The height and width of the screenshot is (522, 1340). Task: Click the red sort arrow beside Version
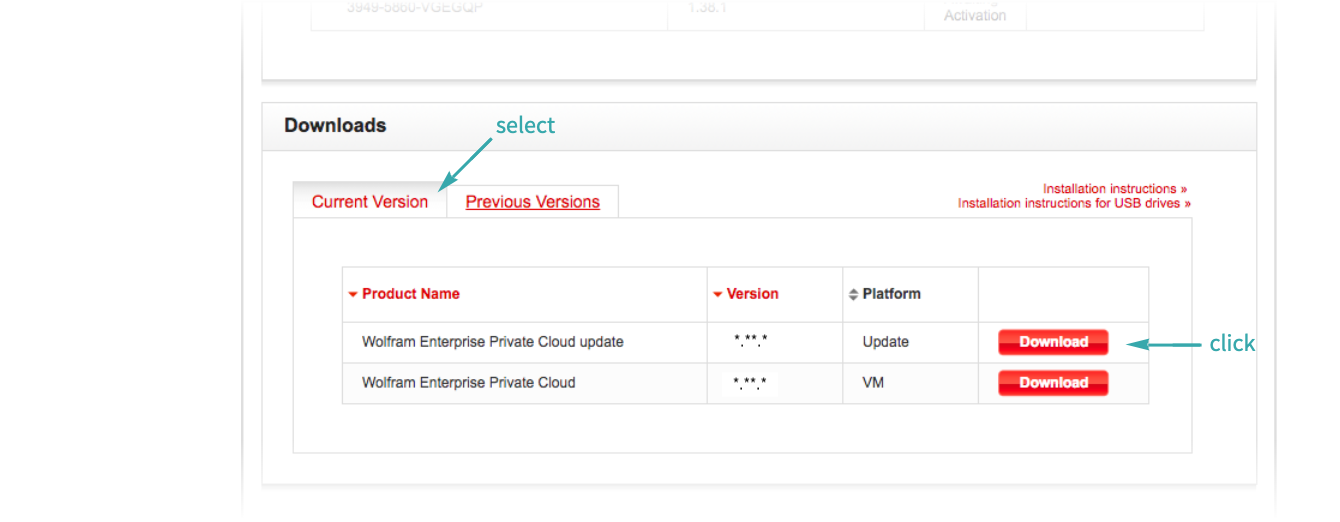pos(718,295)
